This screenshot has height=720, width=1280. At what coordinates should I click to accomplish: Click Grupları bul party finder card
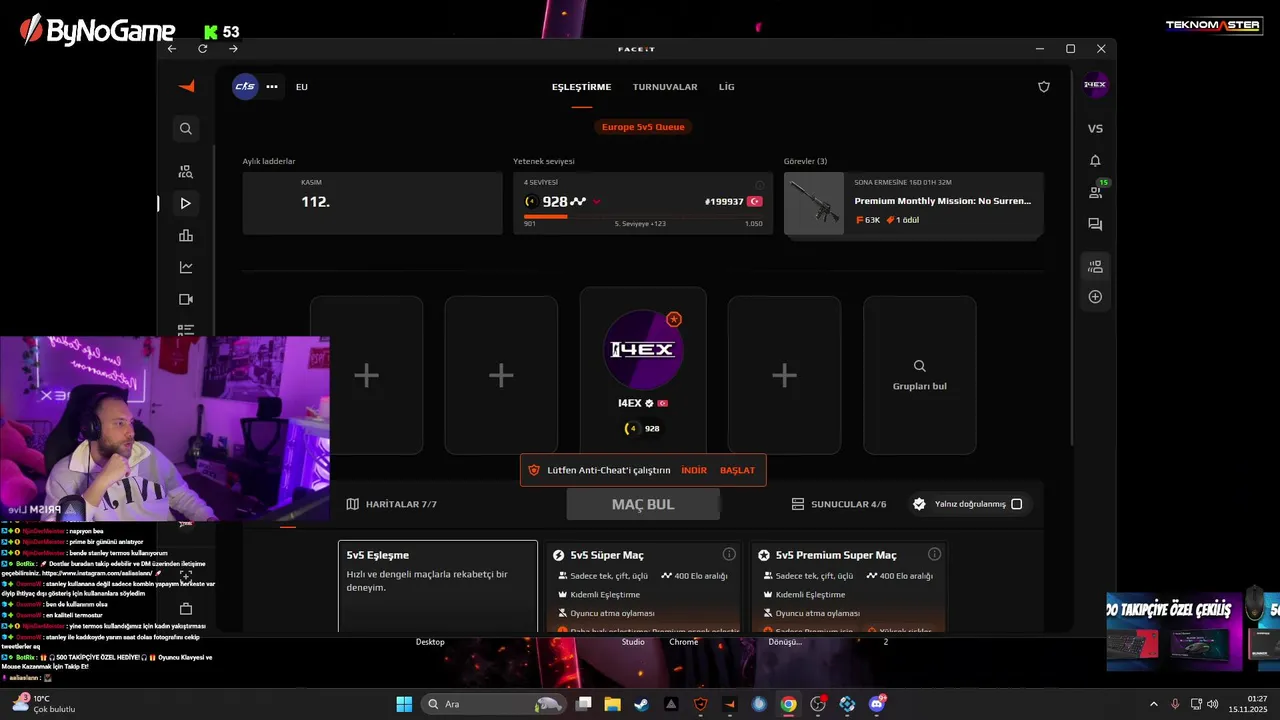coord(920,375)
